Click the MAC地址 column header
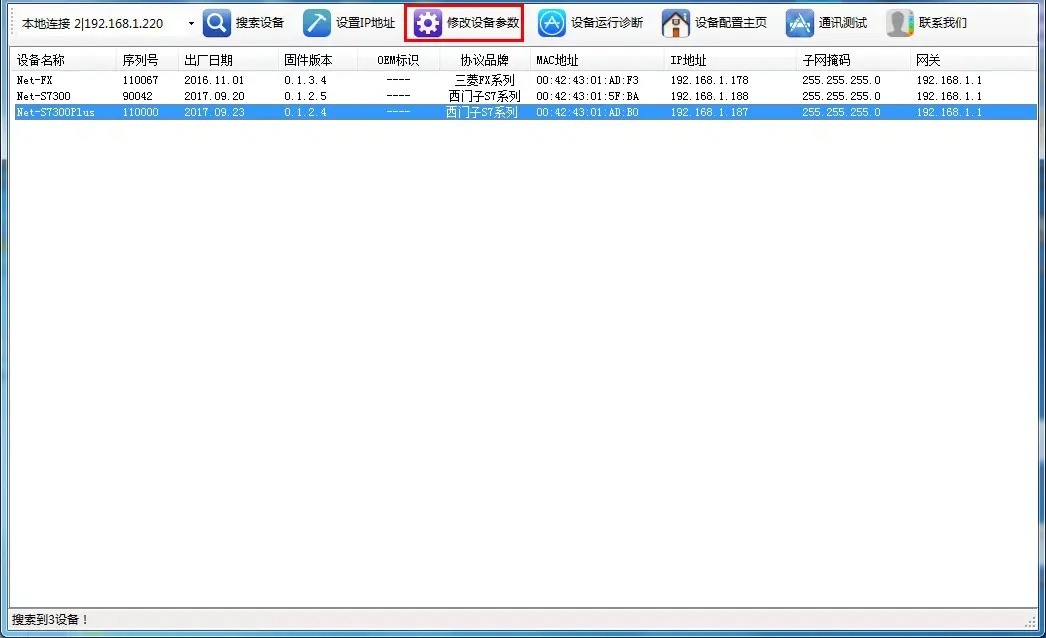 coord(598,60)
